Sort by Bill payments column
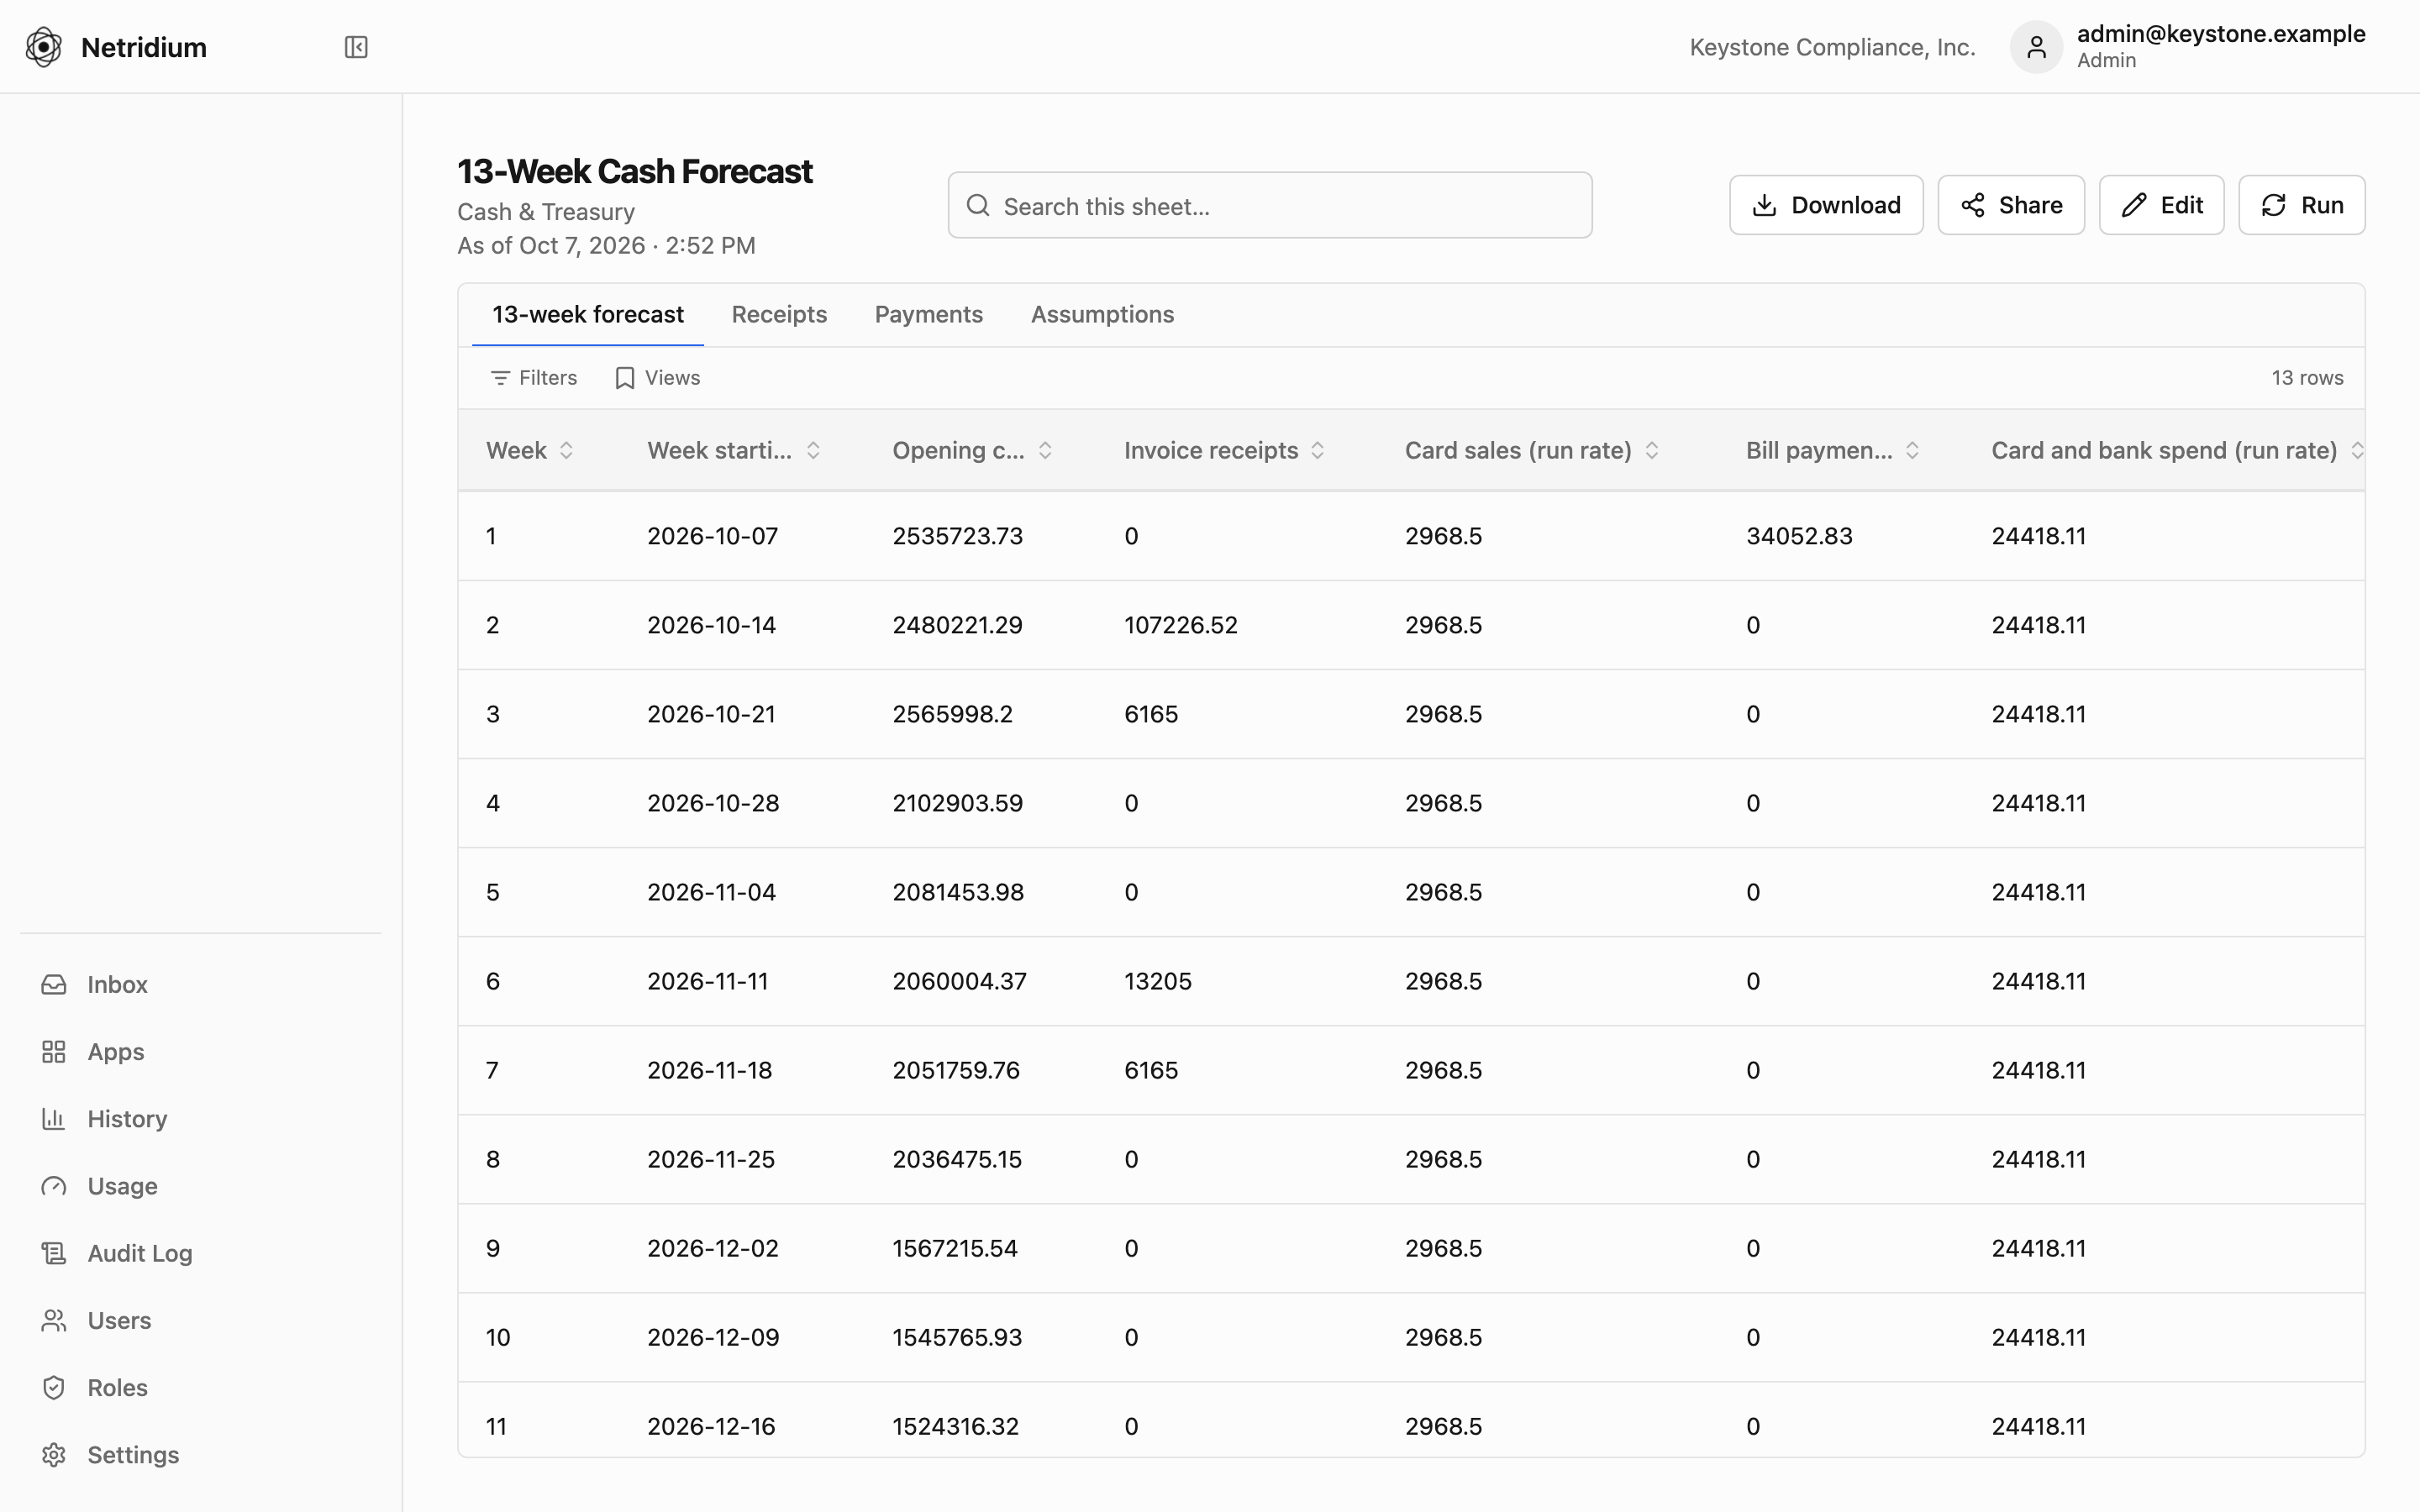This screenshot has height=1512, width=2420. tap(1912, 450)
